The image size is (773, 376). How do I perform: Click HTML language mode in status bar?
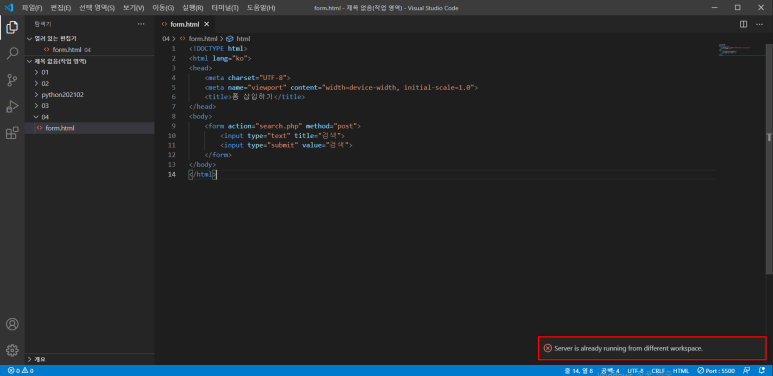681,371
